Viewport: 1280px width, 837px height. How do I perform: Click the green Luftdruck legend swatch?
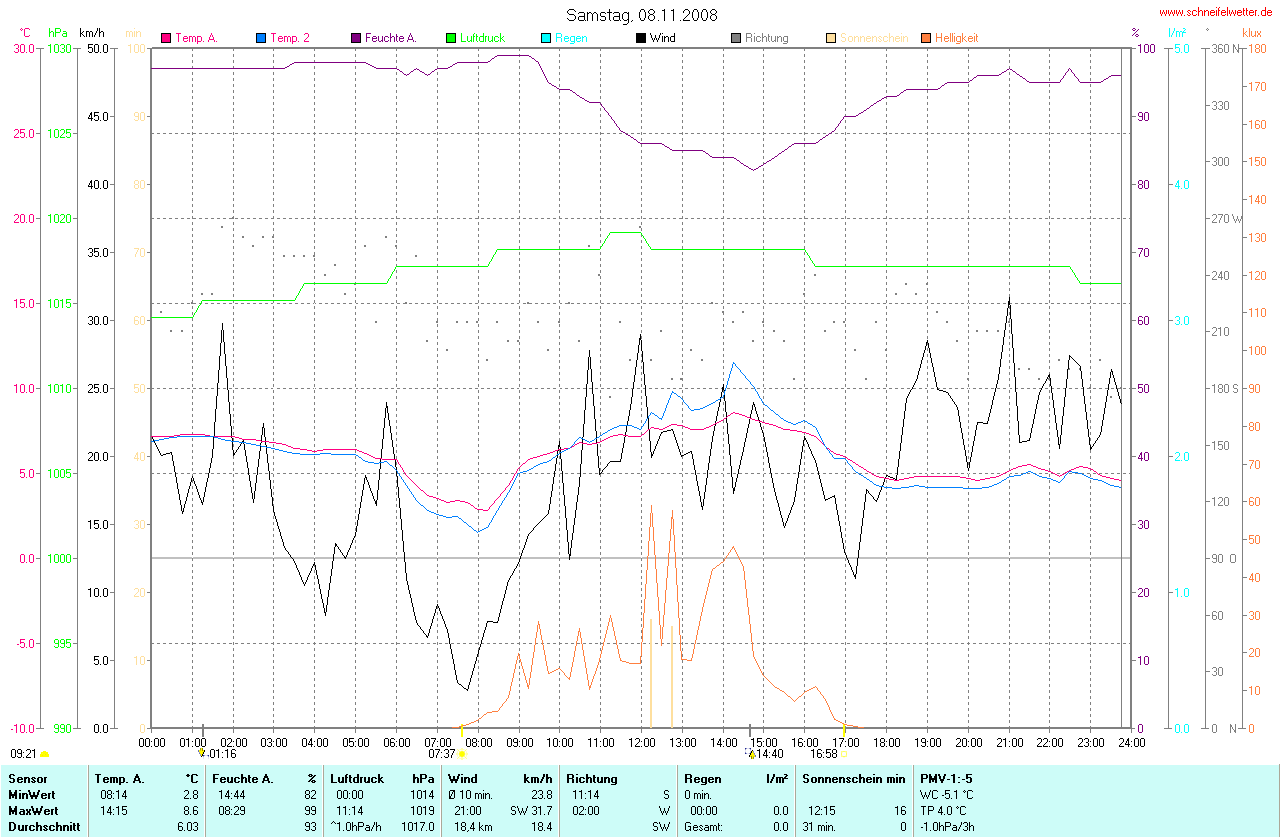click(x=451, y=38)
